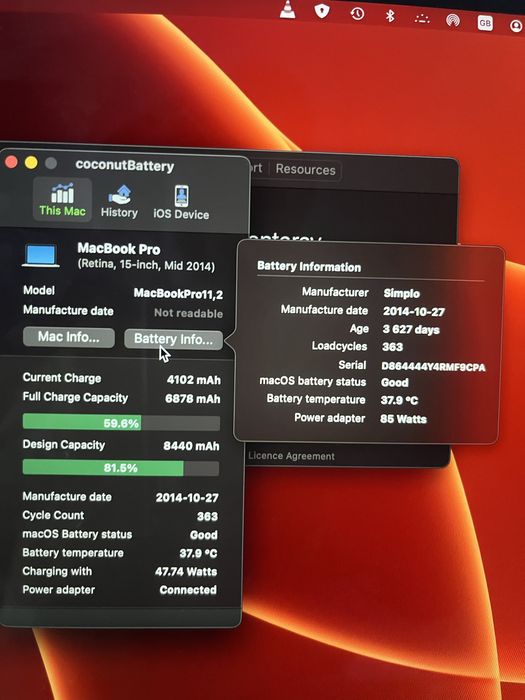This screenshot has width=525, height=700.
Task: Click the 81.5% design capacity bar
Action: pos(121,467)
